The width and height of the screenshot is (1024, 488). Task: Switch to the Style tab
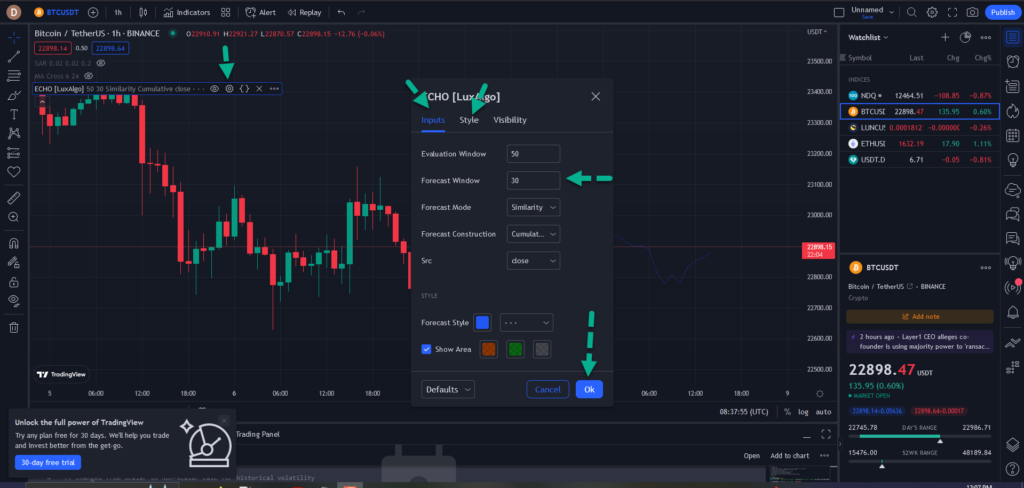tap(469, 120)
